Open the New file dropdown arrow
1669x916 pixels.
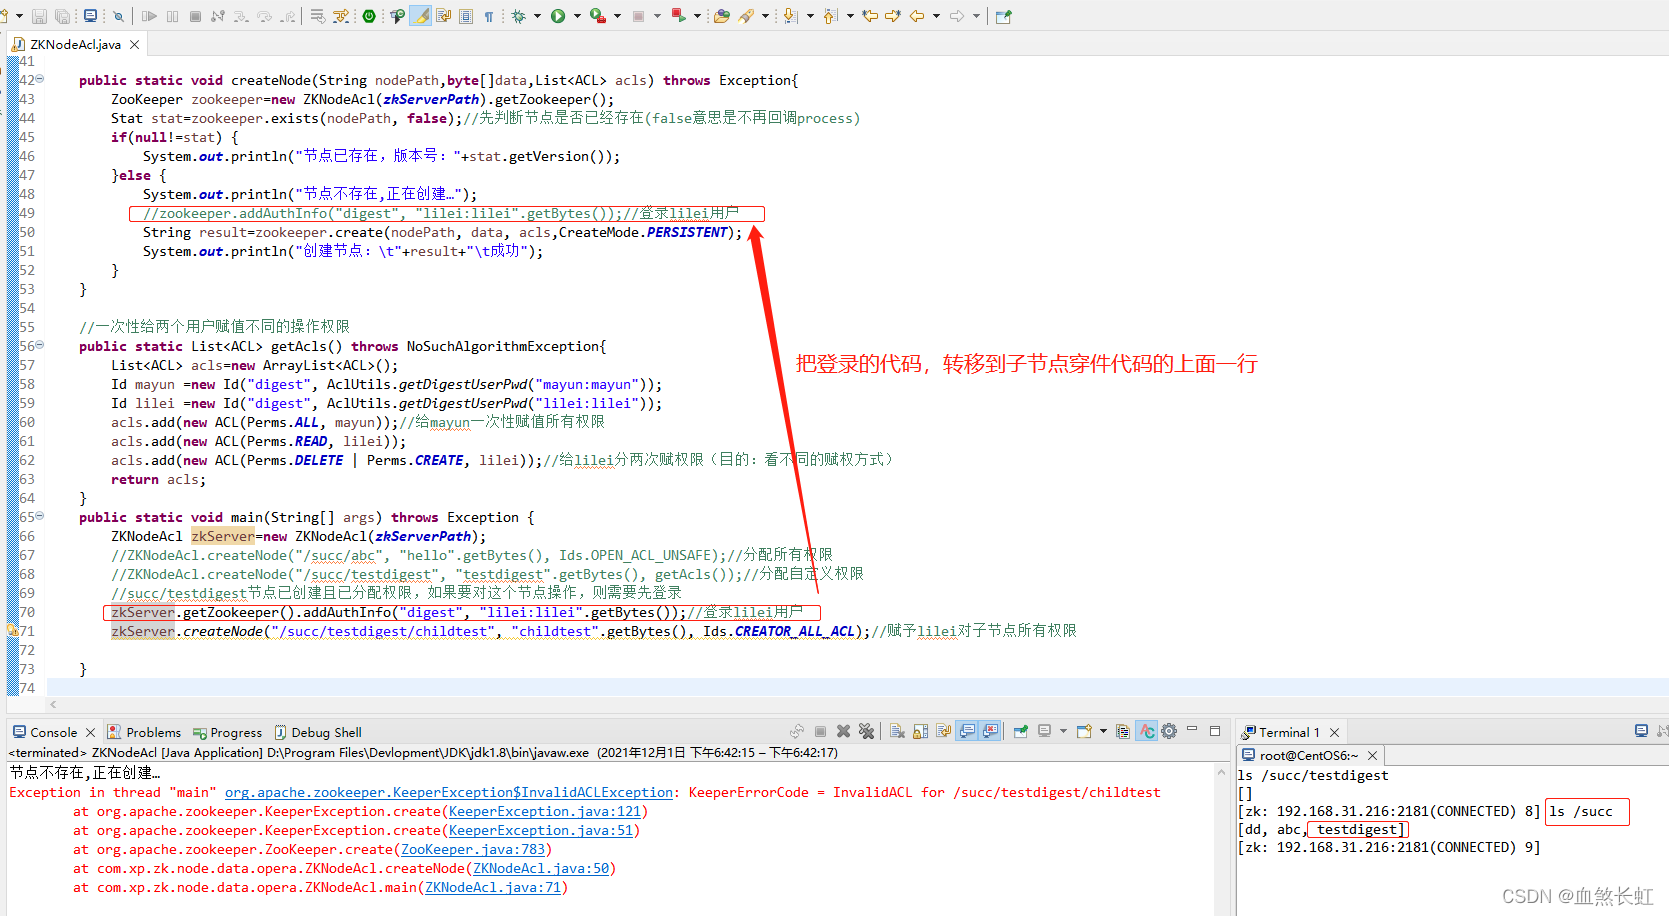20,16
